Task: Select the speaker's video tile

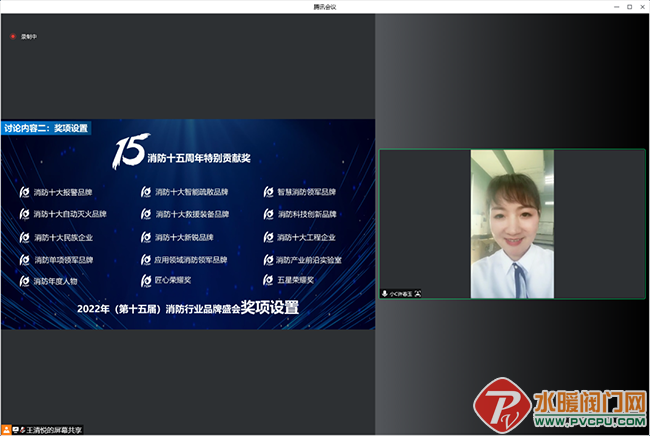Action: pyautogui.click(x=512, y=224)
